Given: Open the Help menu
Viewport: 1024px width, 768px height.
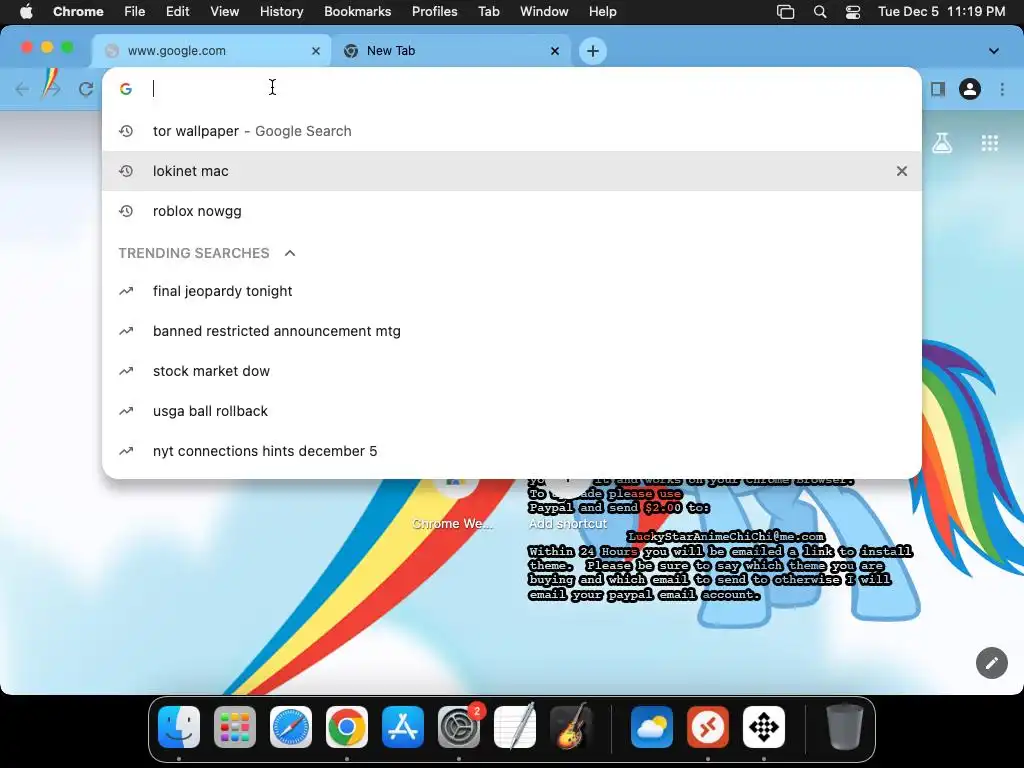Looking at the screenshot, I should pyautogui.click(x=602, y=12).
